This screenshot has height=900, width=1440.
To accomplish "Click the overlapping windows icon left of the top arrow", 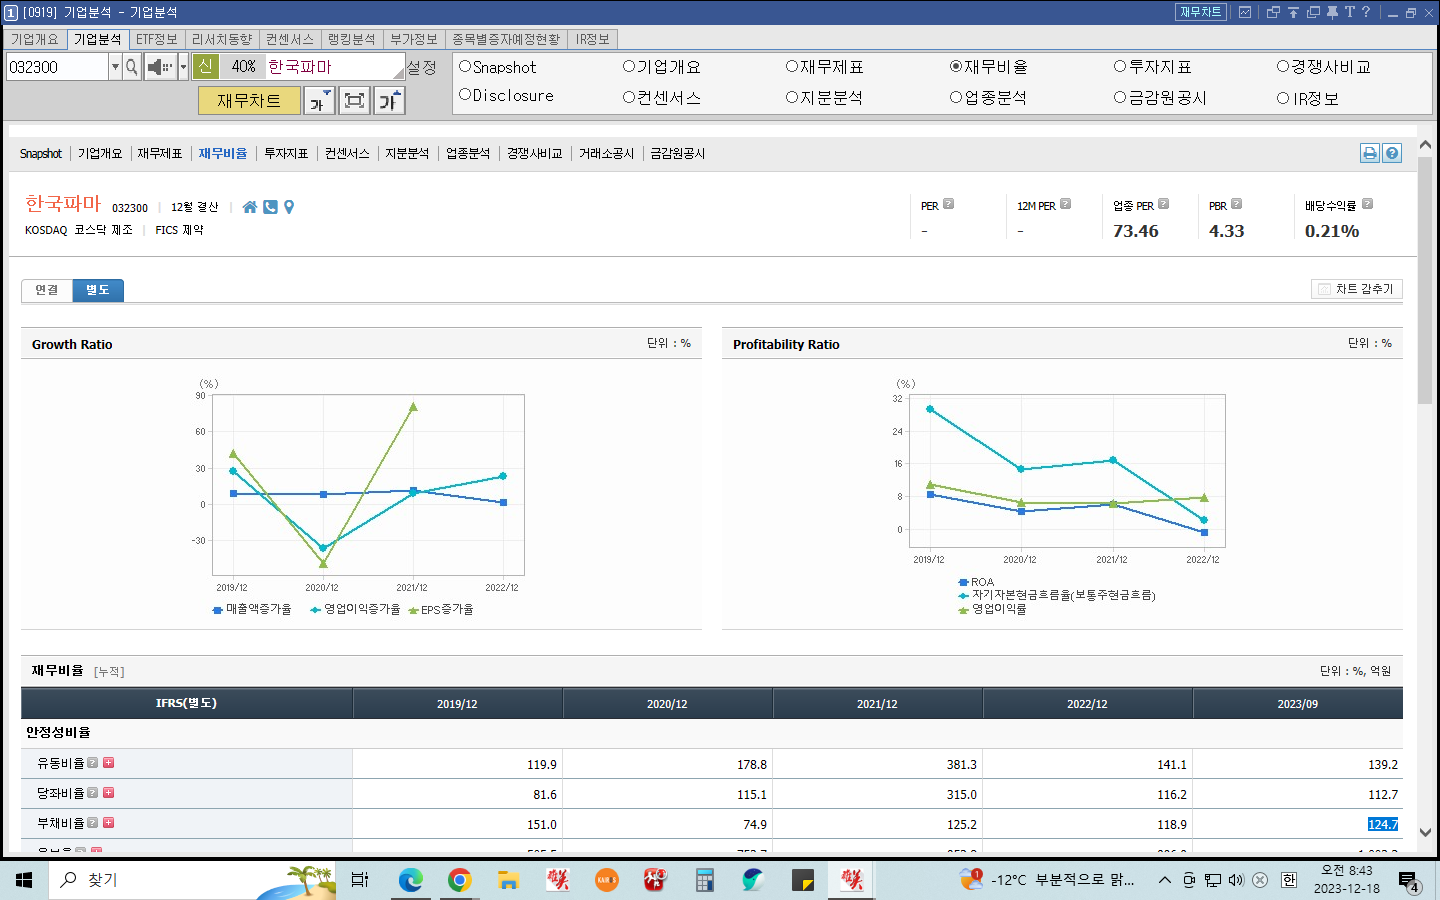I will click(x=1273, y=12).
